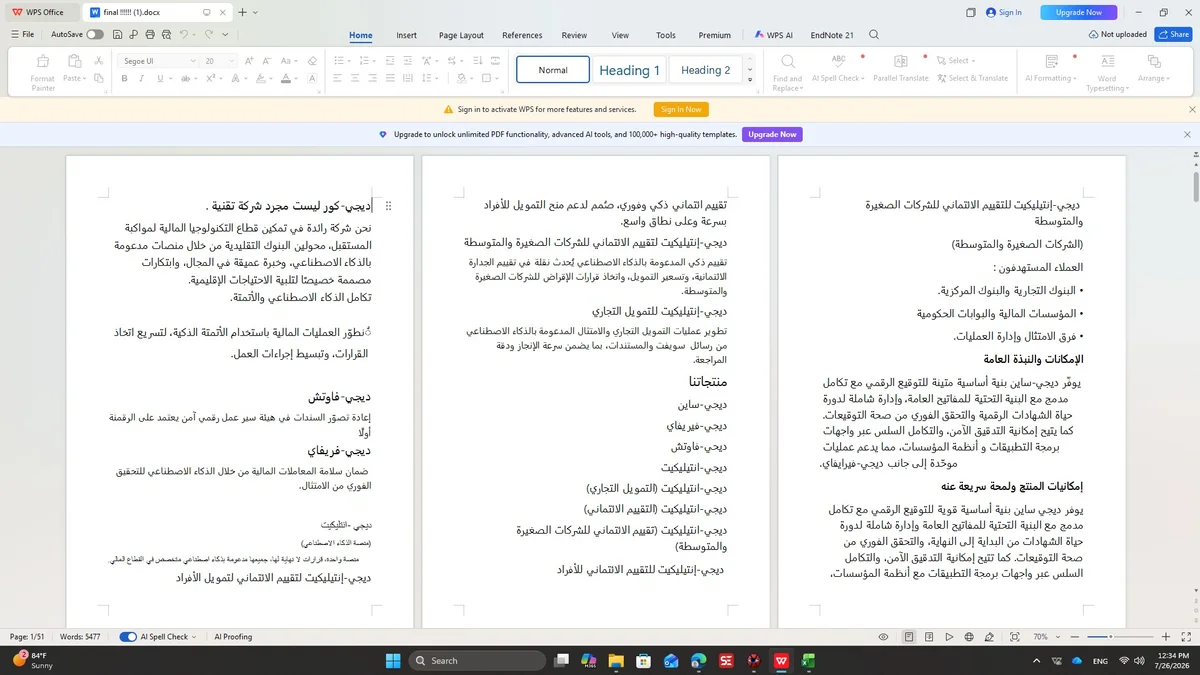Increase font size with A+ icon
This screenshot has width=1200, height=675.
[249, 61]
